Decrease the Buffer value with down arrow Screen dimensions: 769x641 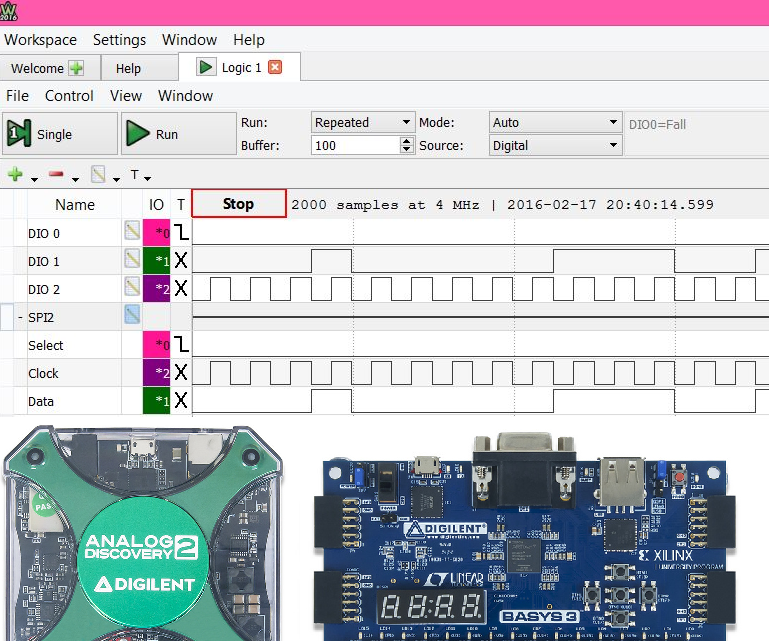407,150
